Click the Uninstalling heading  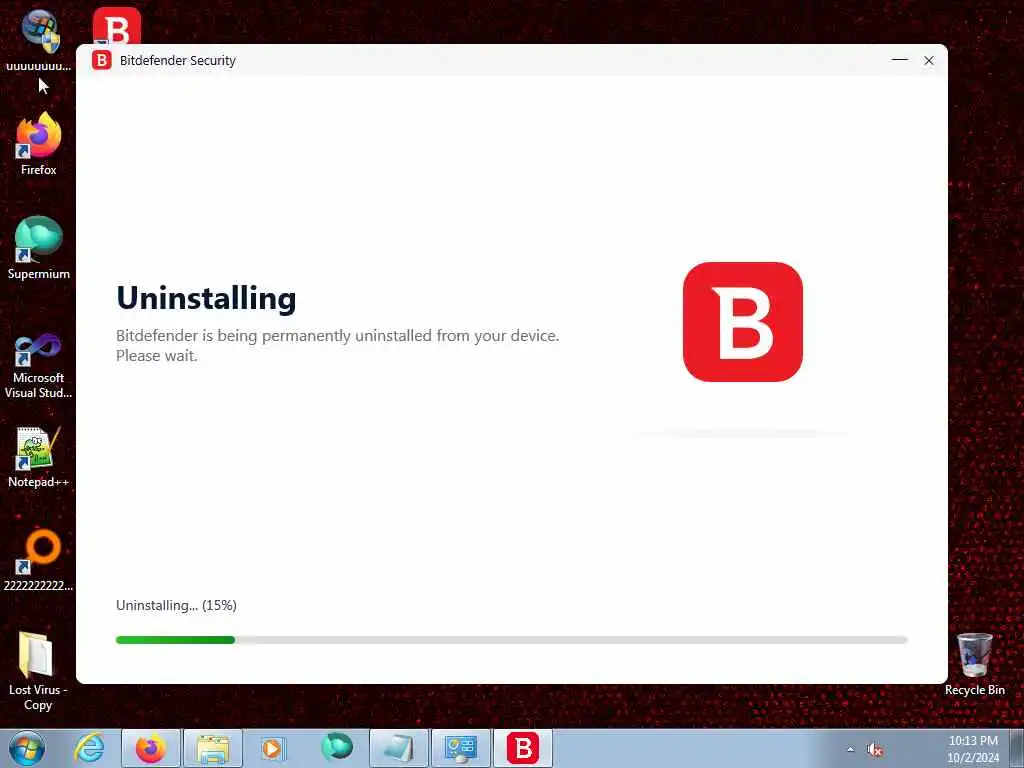pos(206,298)
